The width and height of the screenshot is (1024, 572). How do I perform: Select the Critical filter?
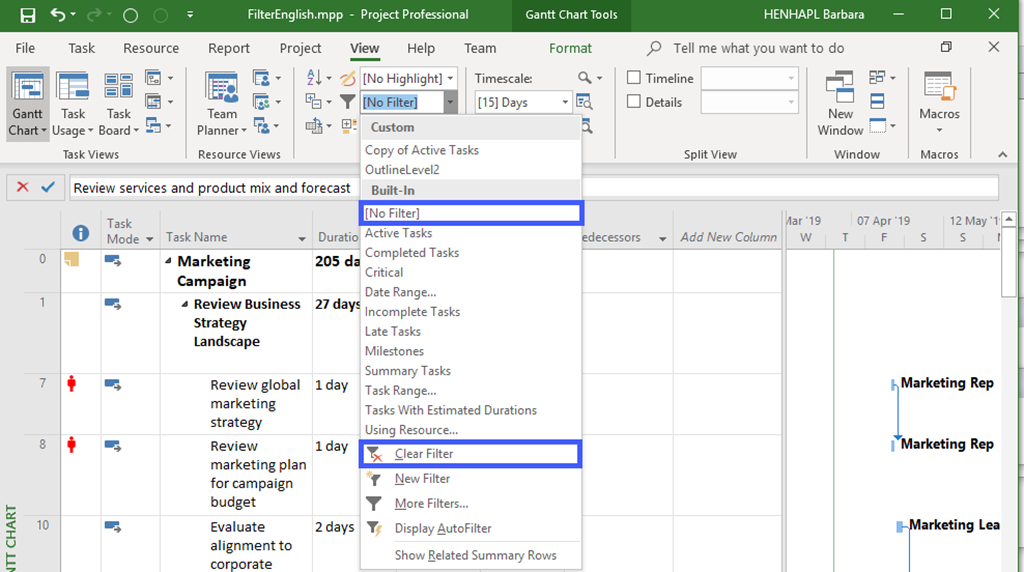471,272
